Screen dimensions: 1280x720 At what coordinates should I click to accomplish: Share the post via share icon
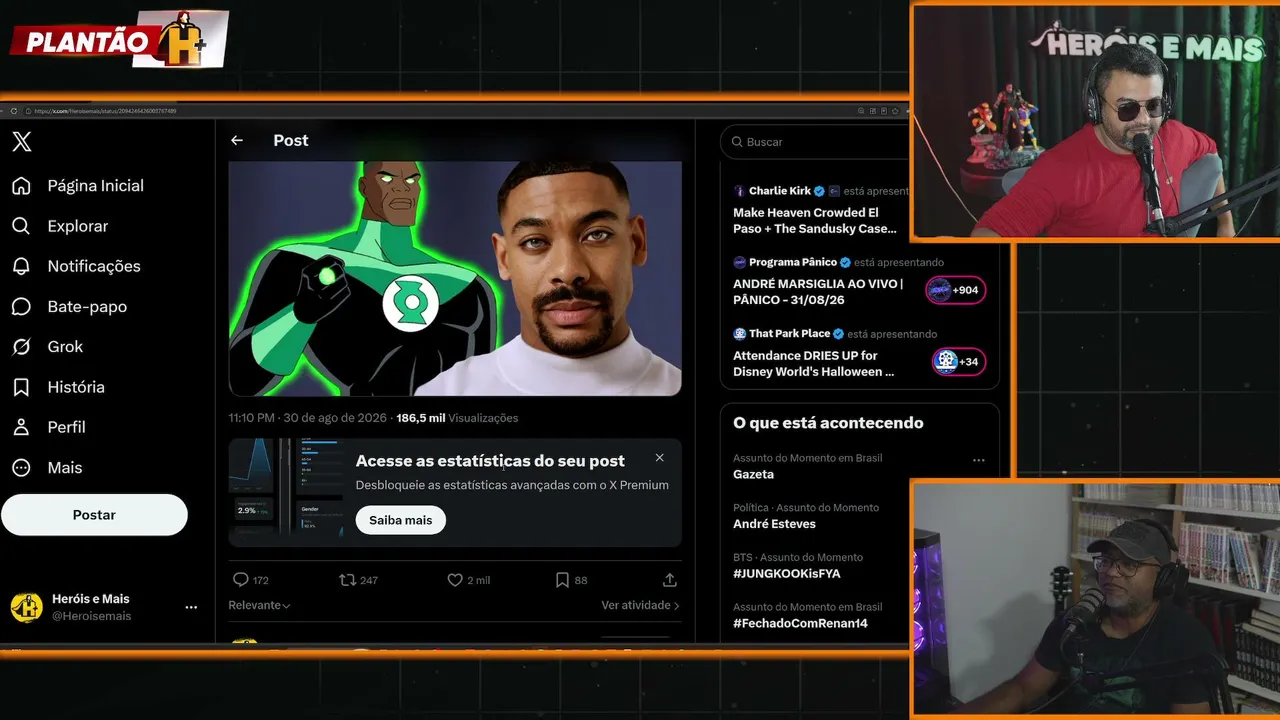click(x=670, y=580)
